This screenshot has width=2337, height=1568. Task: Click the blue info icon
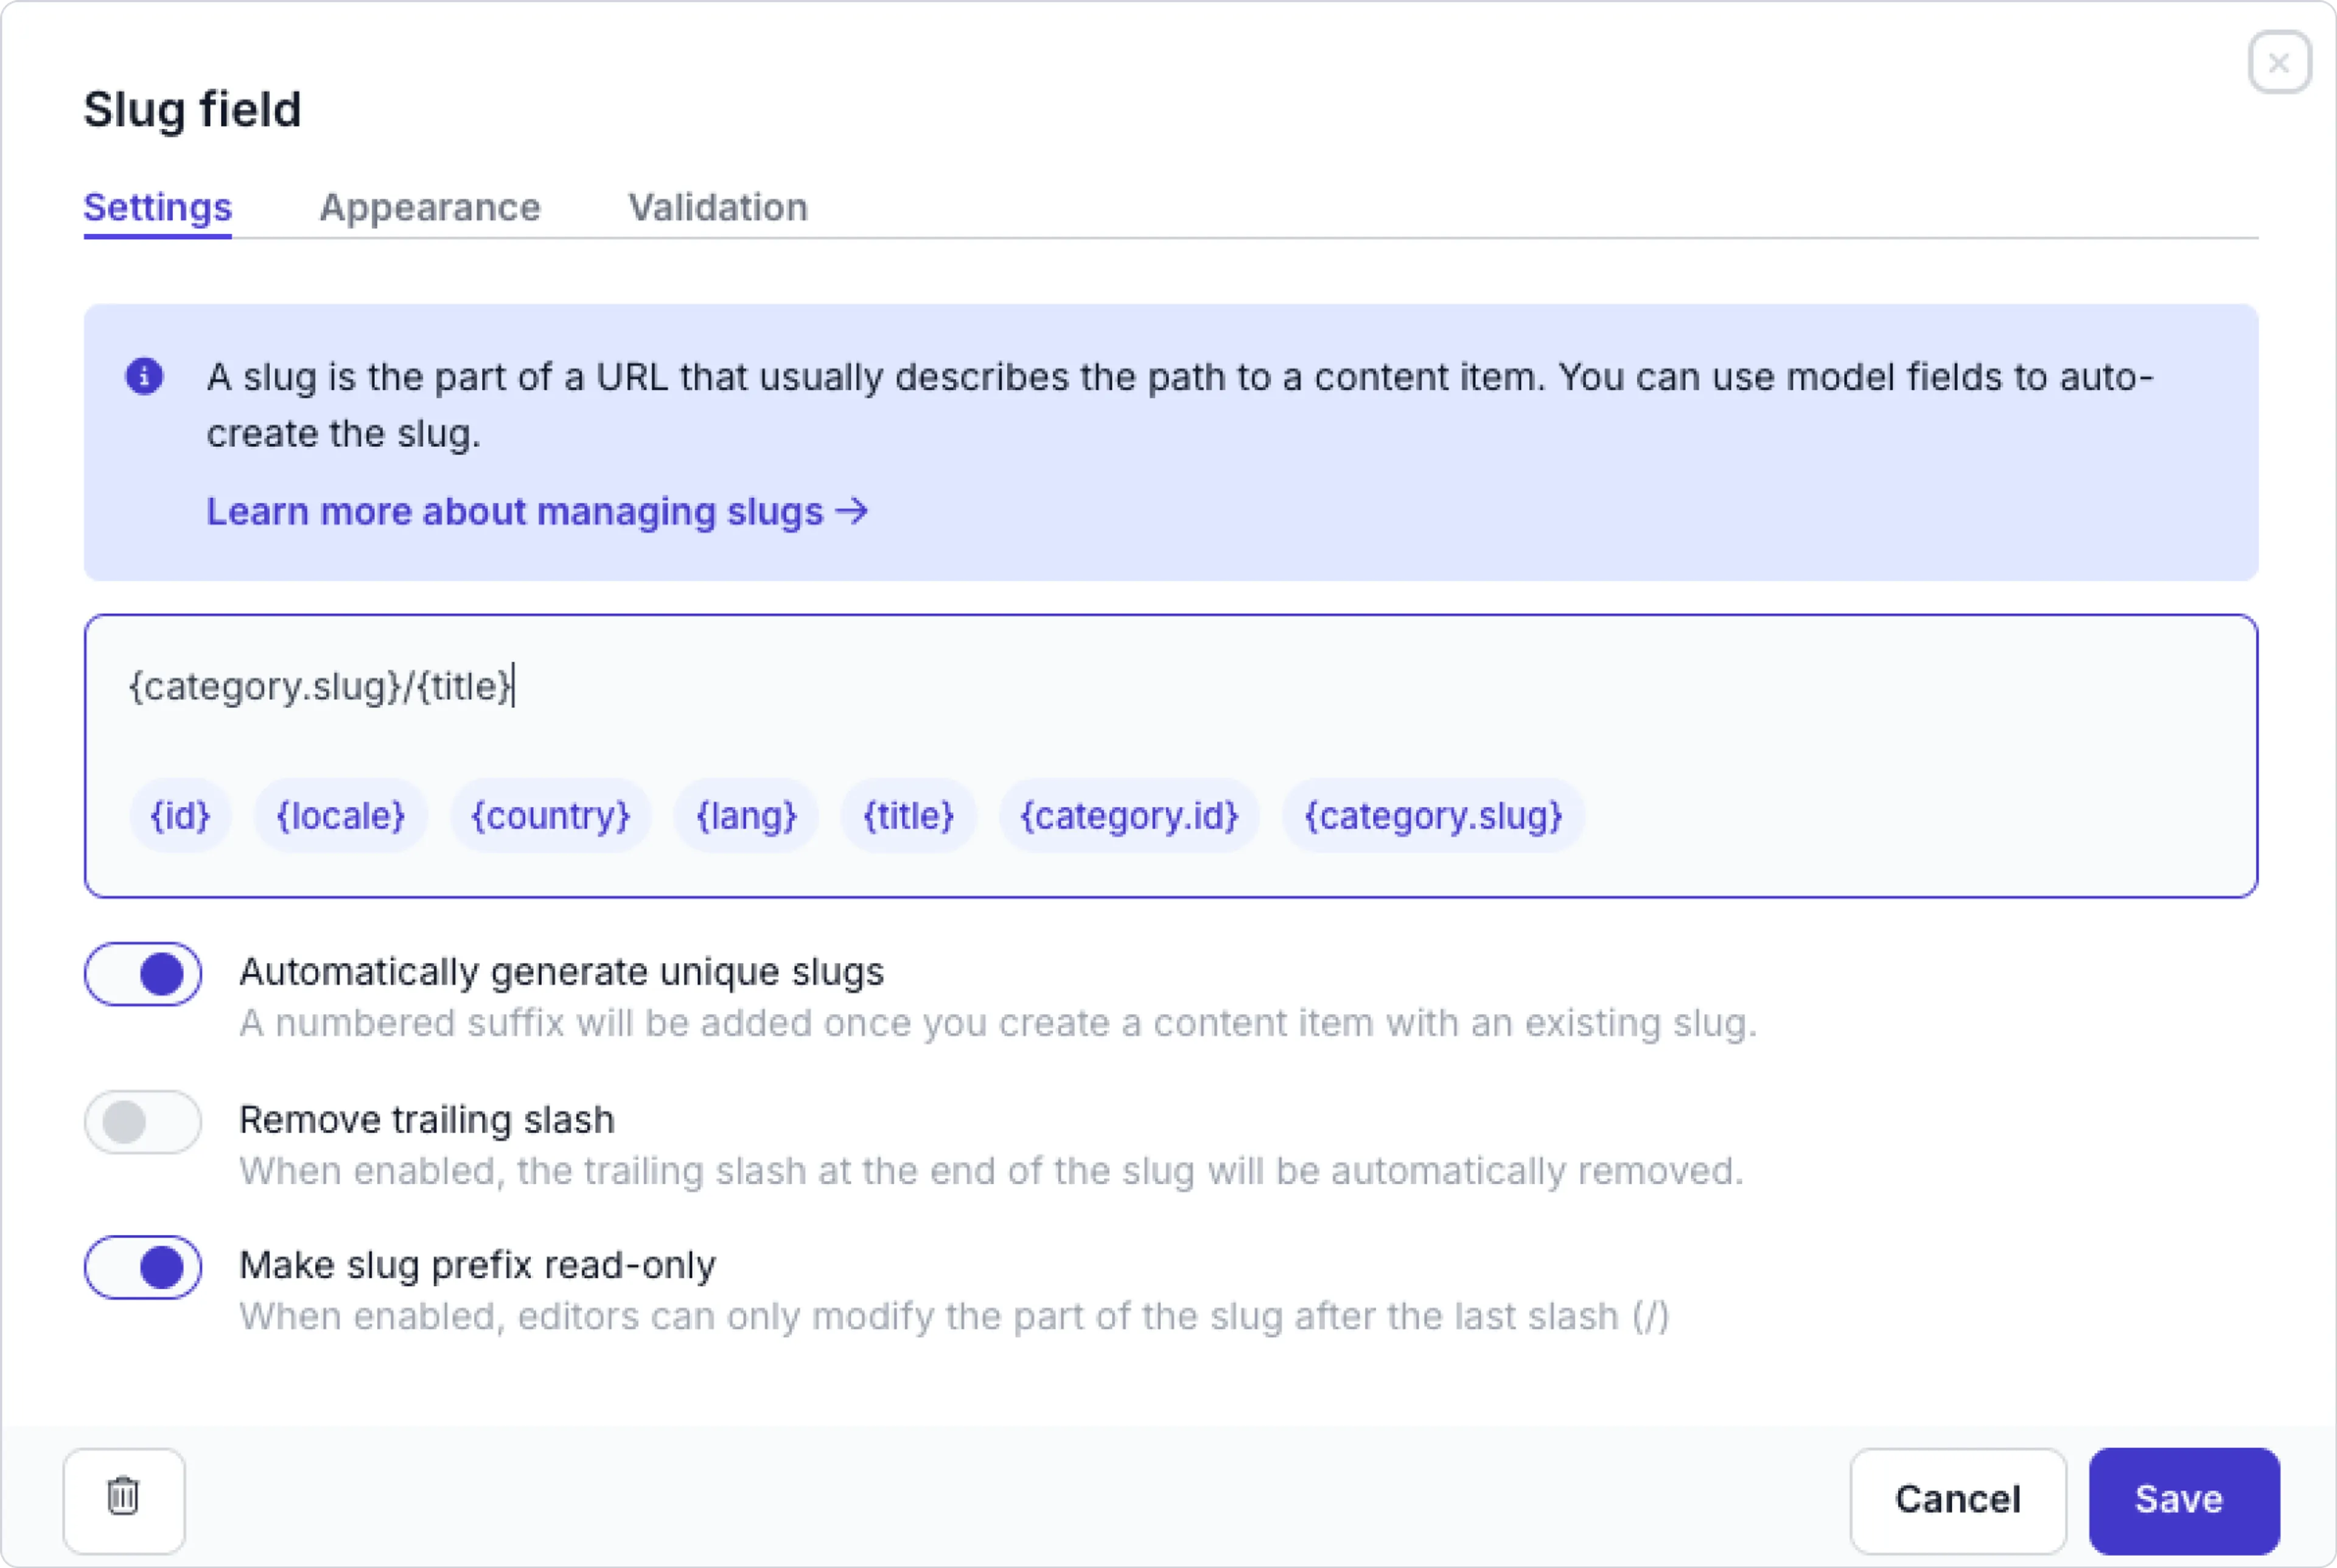144,377
